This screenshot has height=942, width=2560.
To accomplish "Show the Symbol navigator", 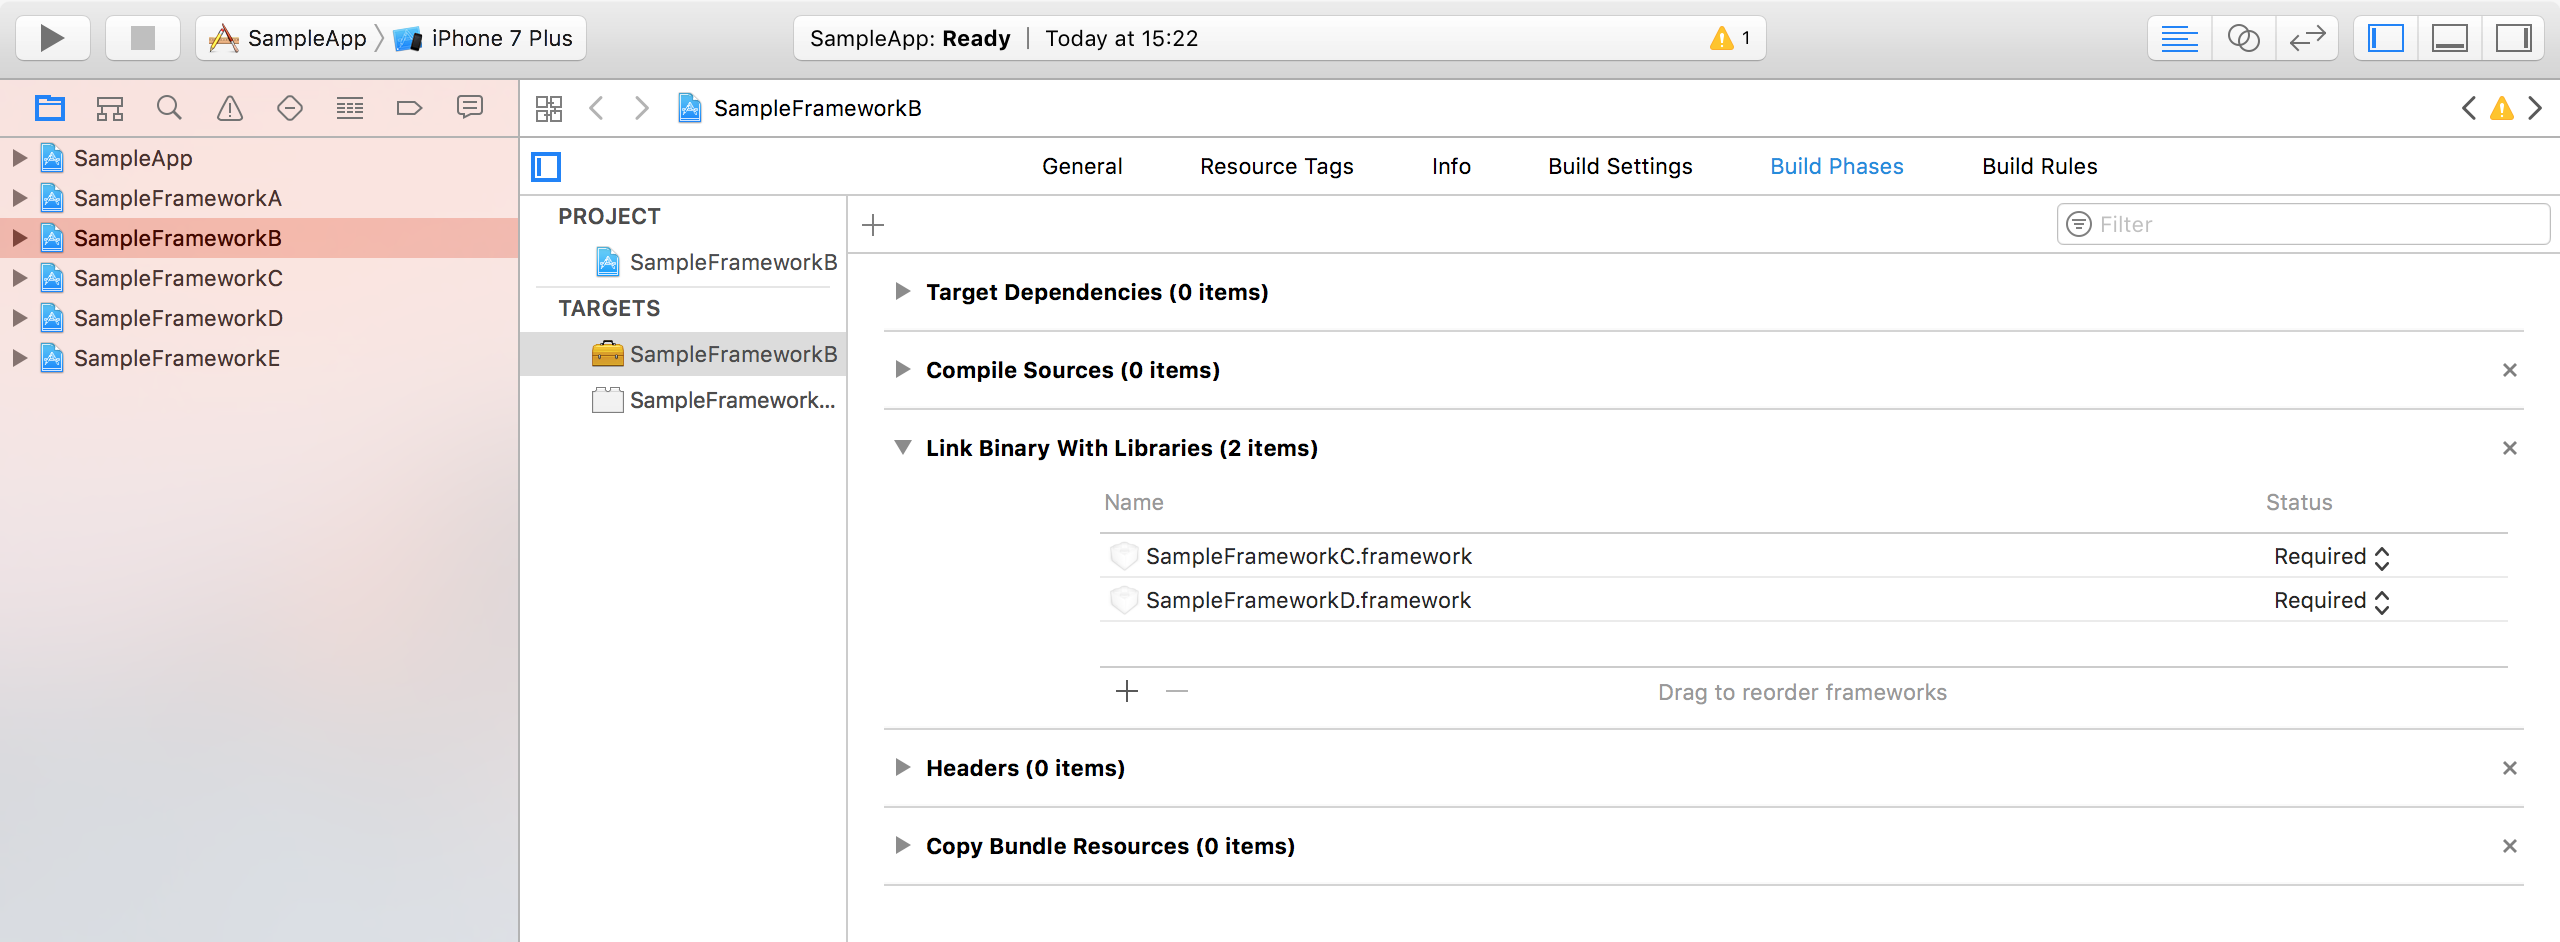I will coord(110,108).
